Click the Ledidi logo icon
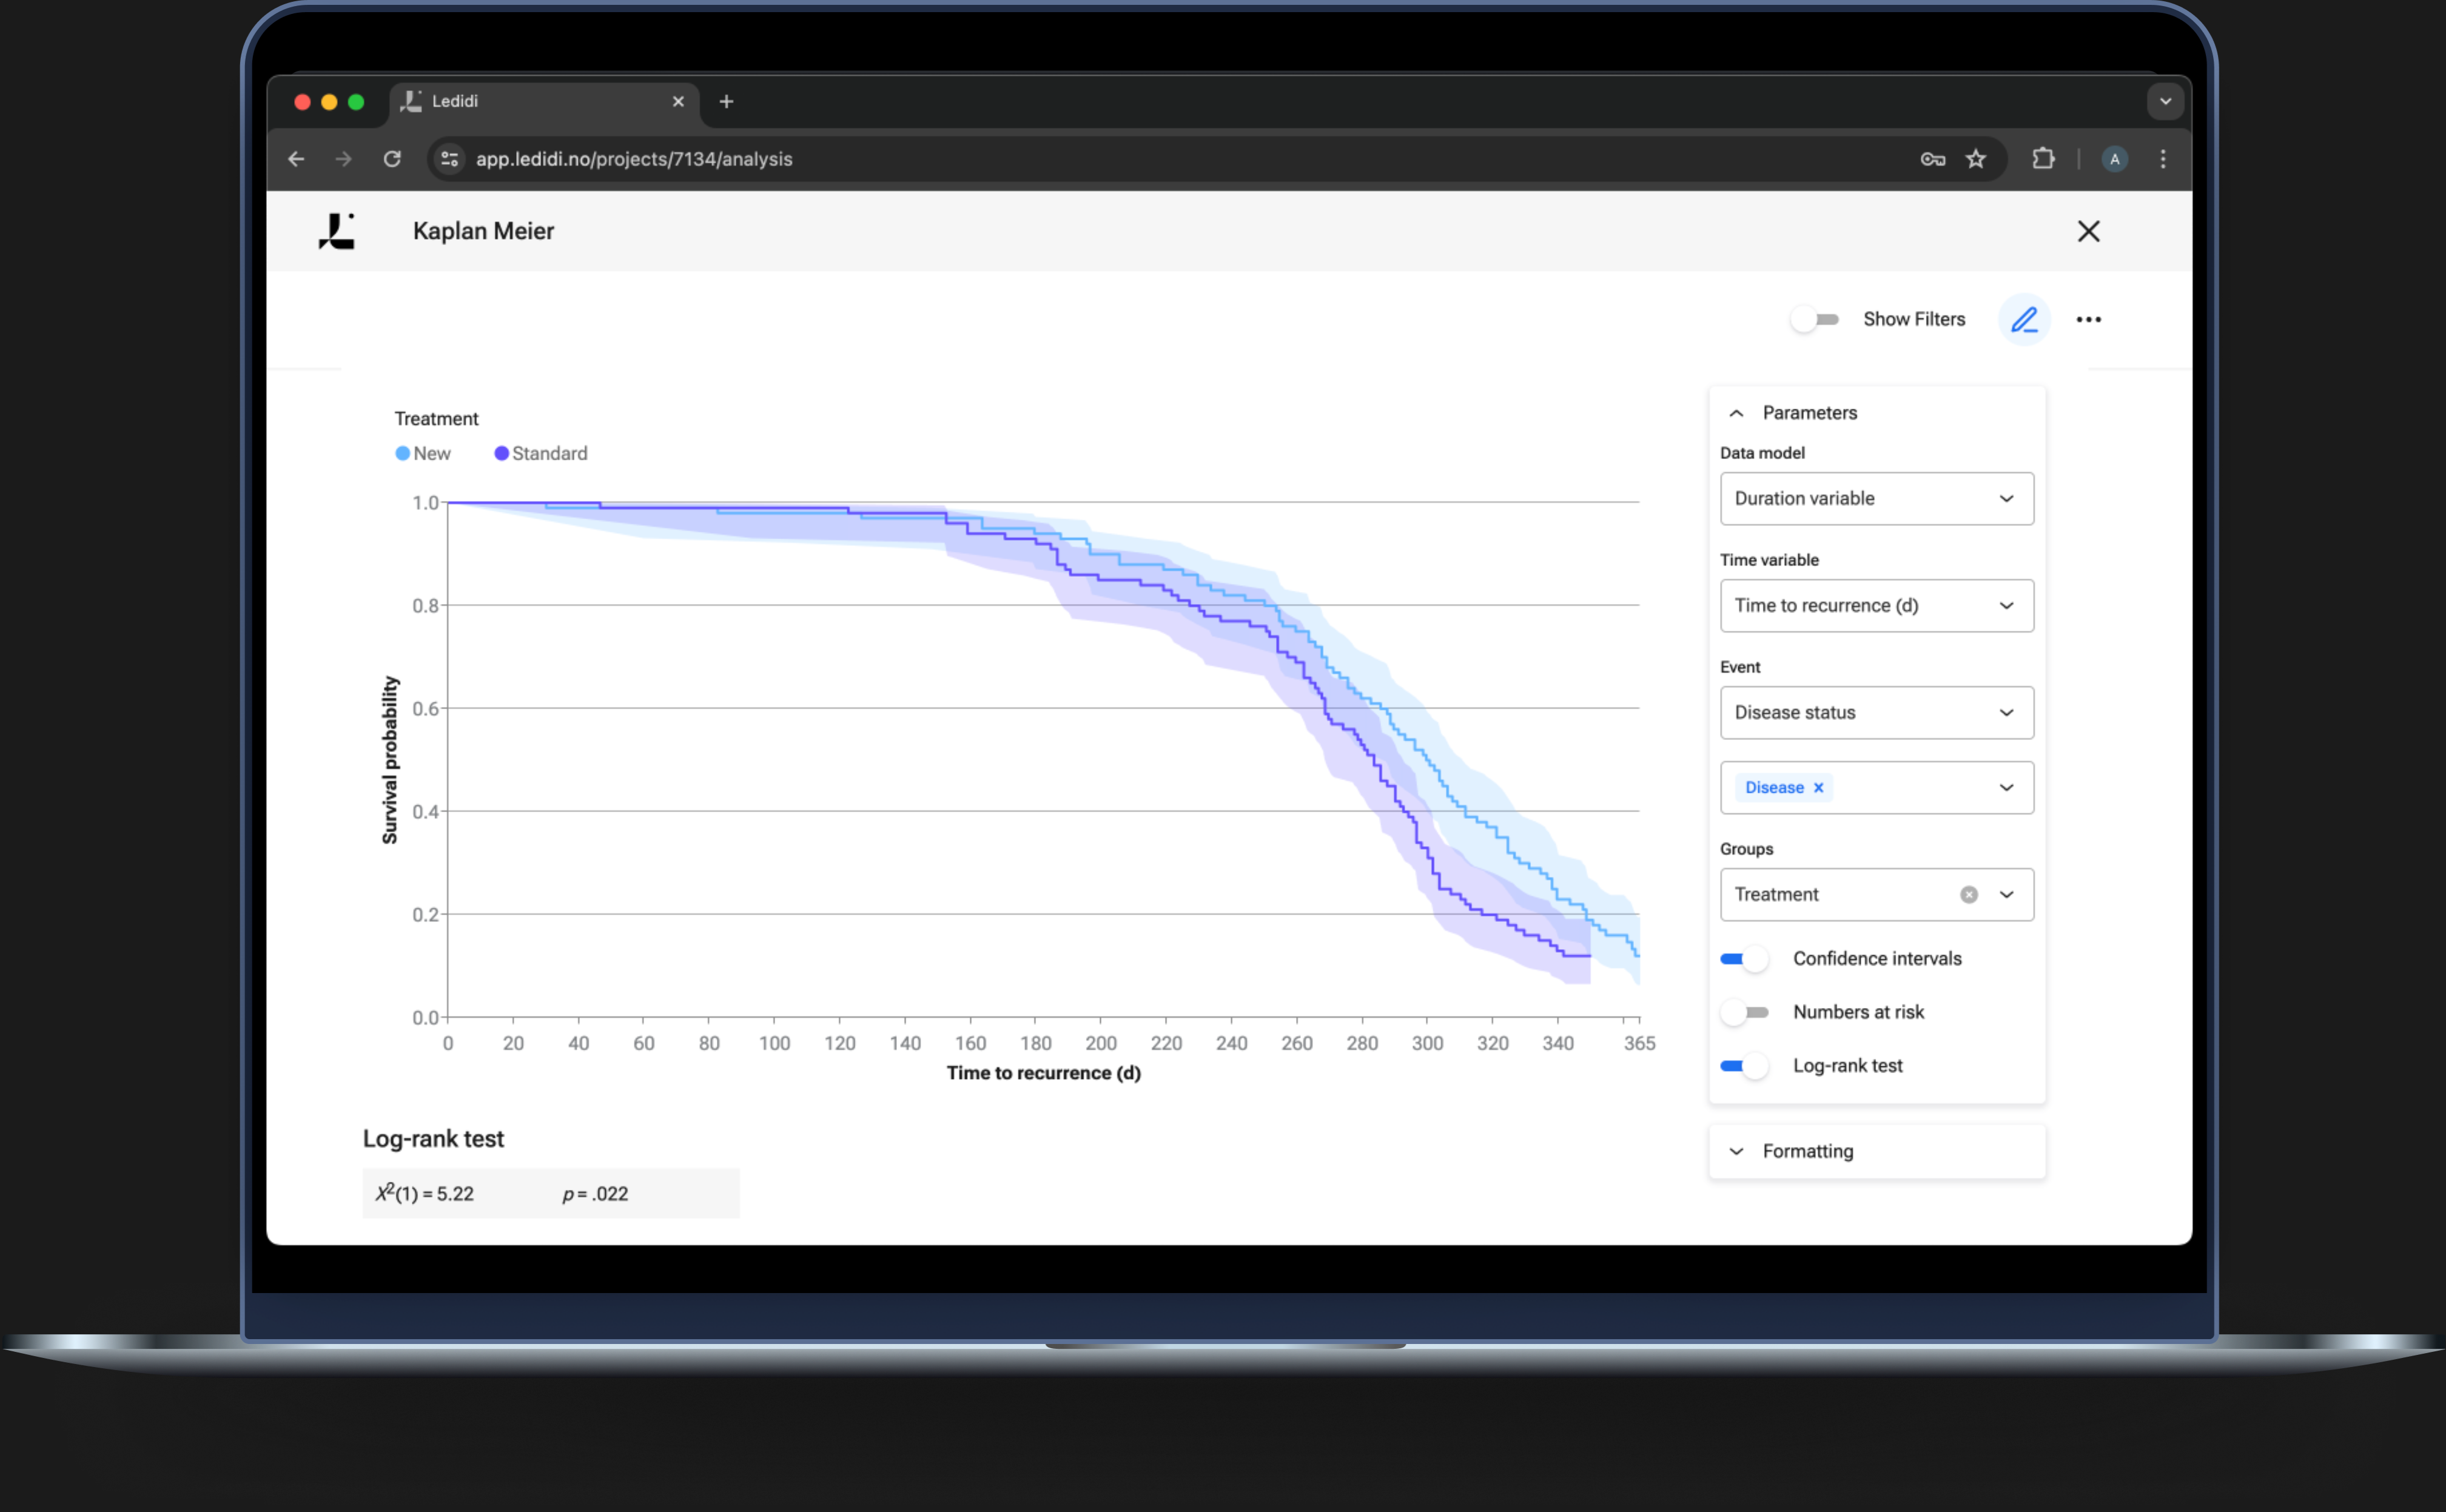2446x1512 pixels. [337, 231]
